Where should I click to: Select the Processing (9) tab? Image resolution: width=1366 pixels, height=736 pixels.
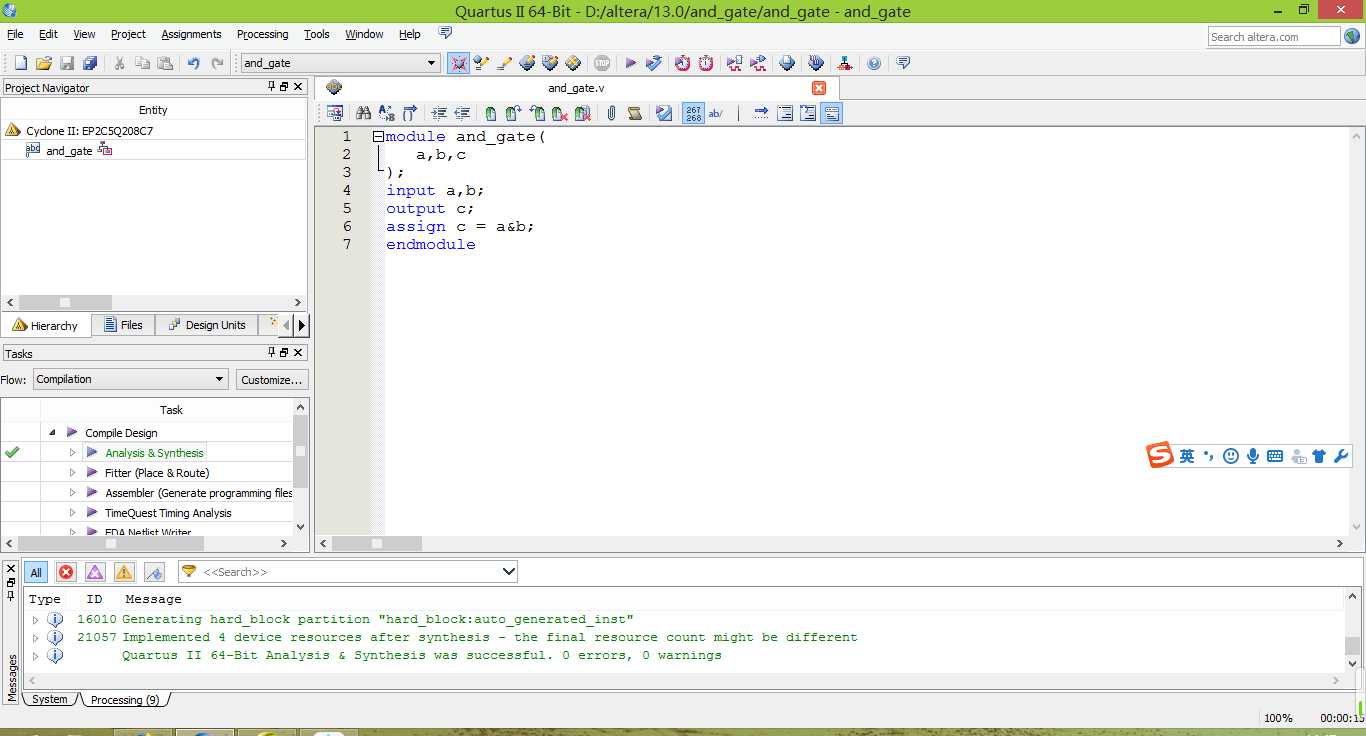coord(125,700)
